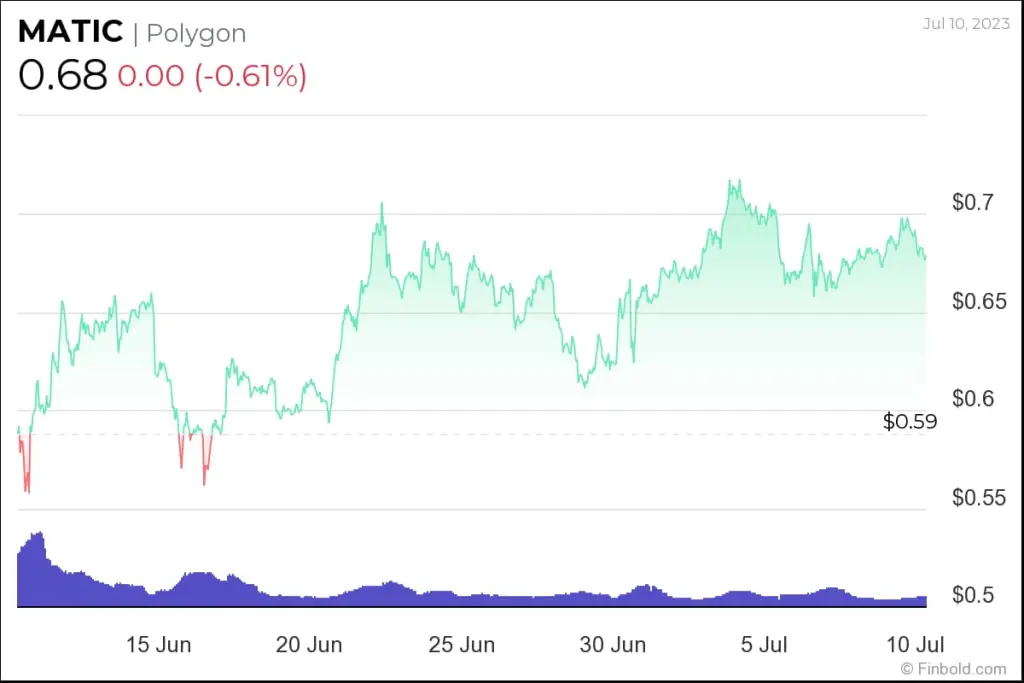Select the 20 Jun date marker
This screenshot has height=683, width=1024.
point(309,644)
